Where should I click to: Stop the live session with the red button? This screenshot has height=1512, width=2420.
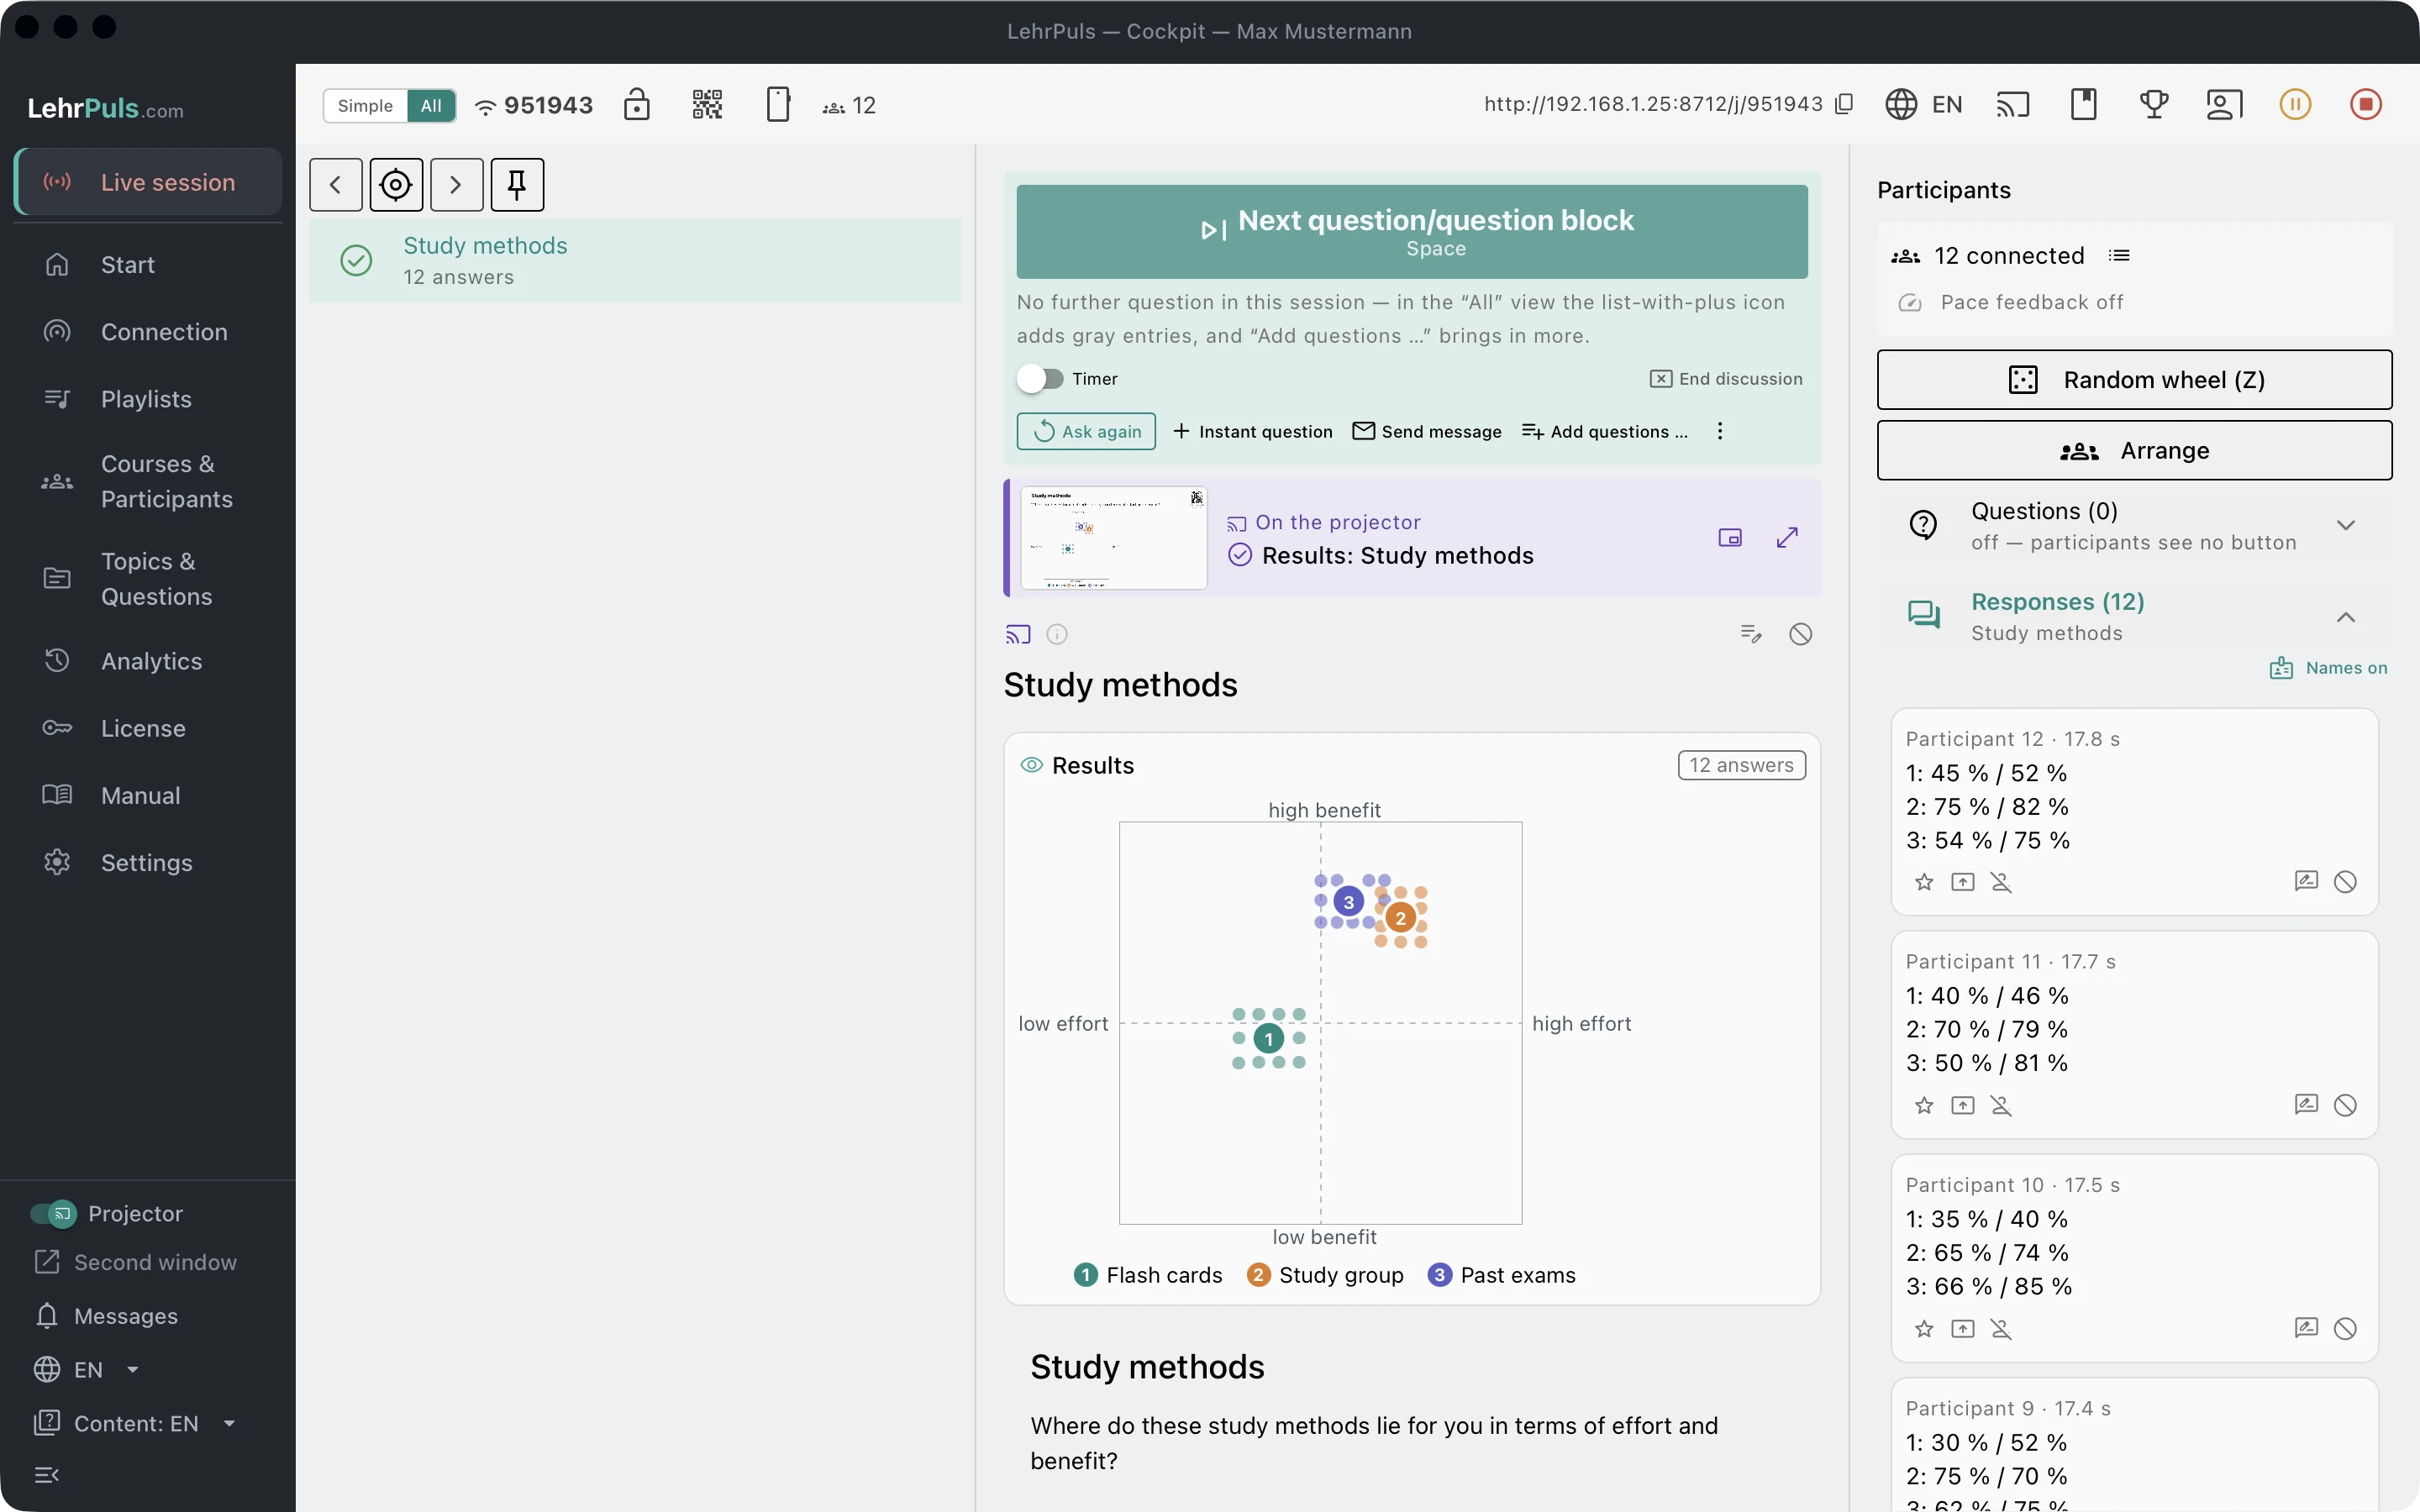2366,104
